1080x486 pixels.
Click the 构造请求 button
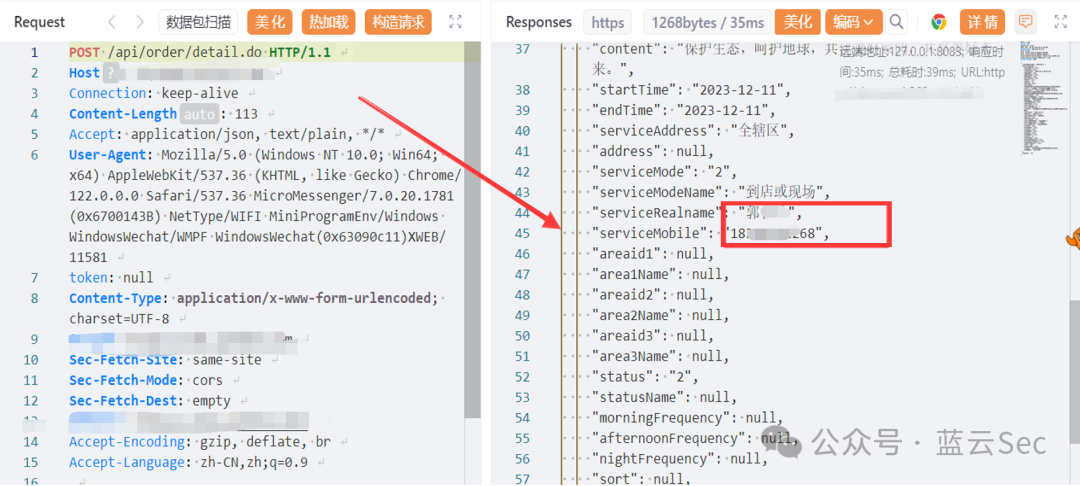point(398,22)
